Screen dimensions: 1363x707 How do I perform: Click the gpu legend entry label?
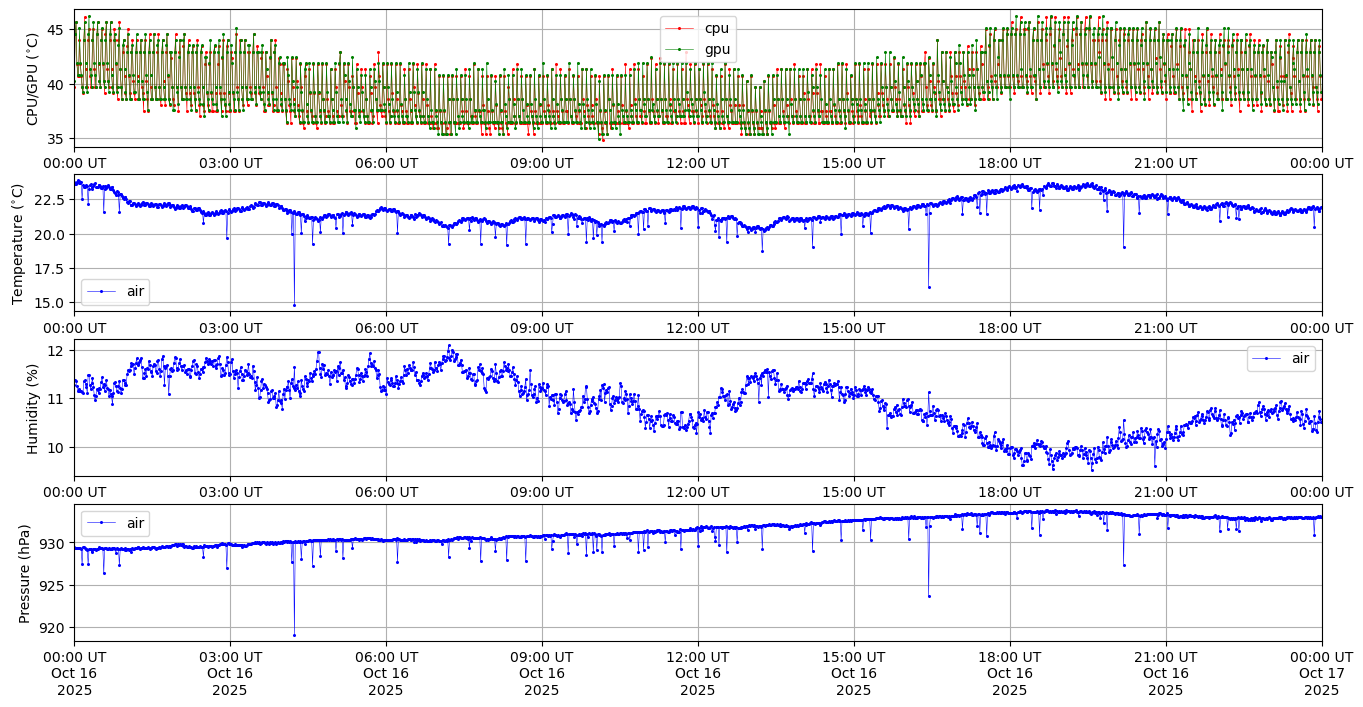click(716, 48)
